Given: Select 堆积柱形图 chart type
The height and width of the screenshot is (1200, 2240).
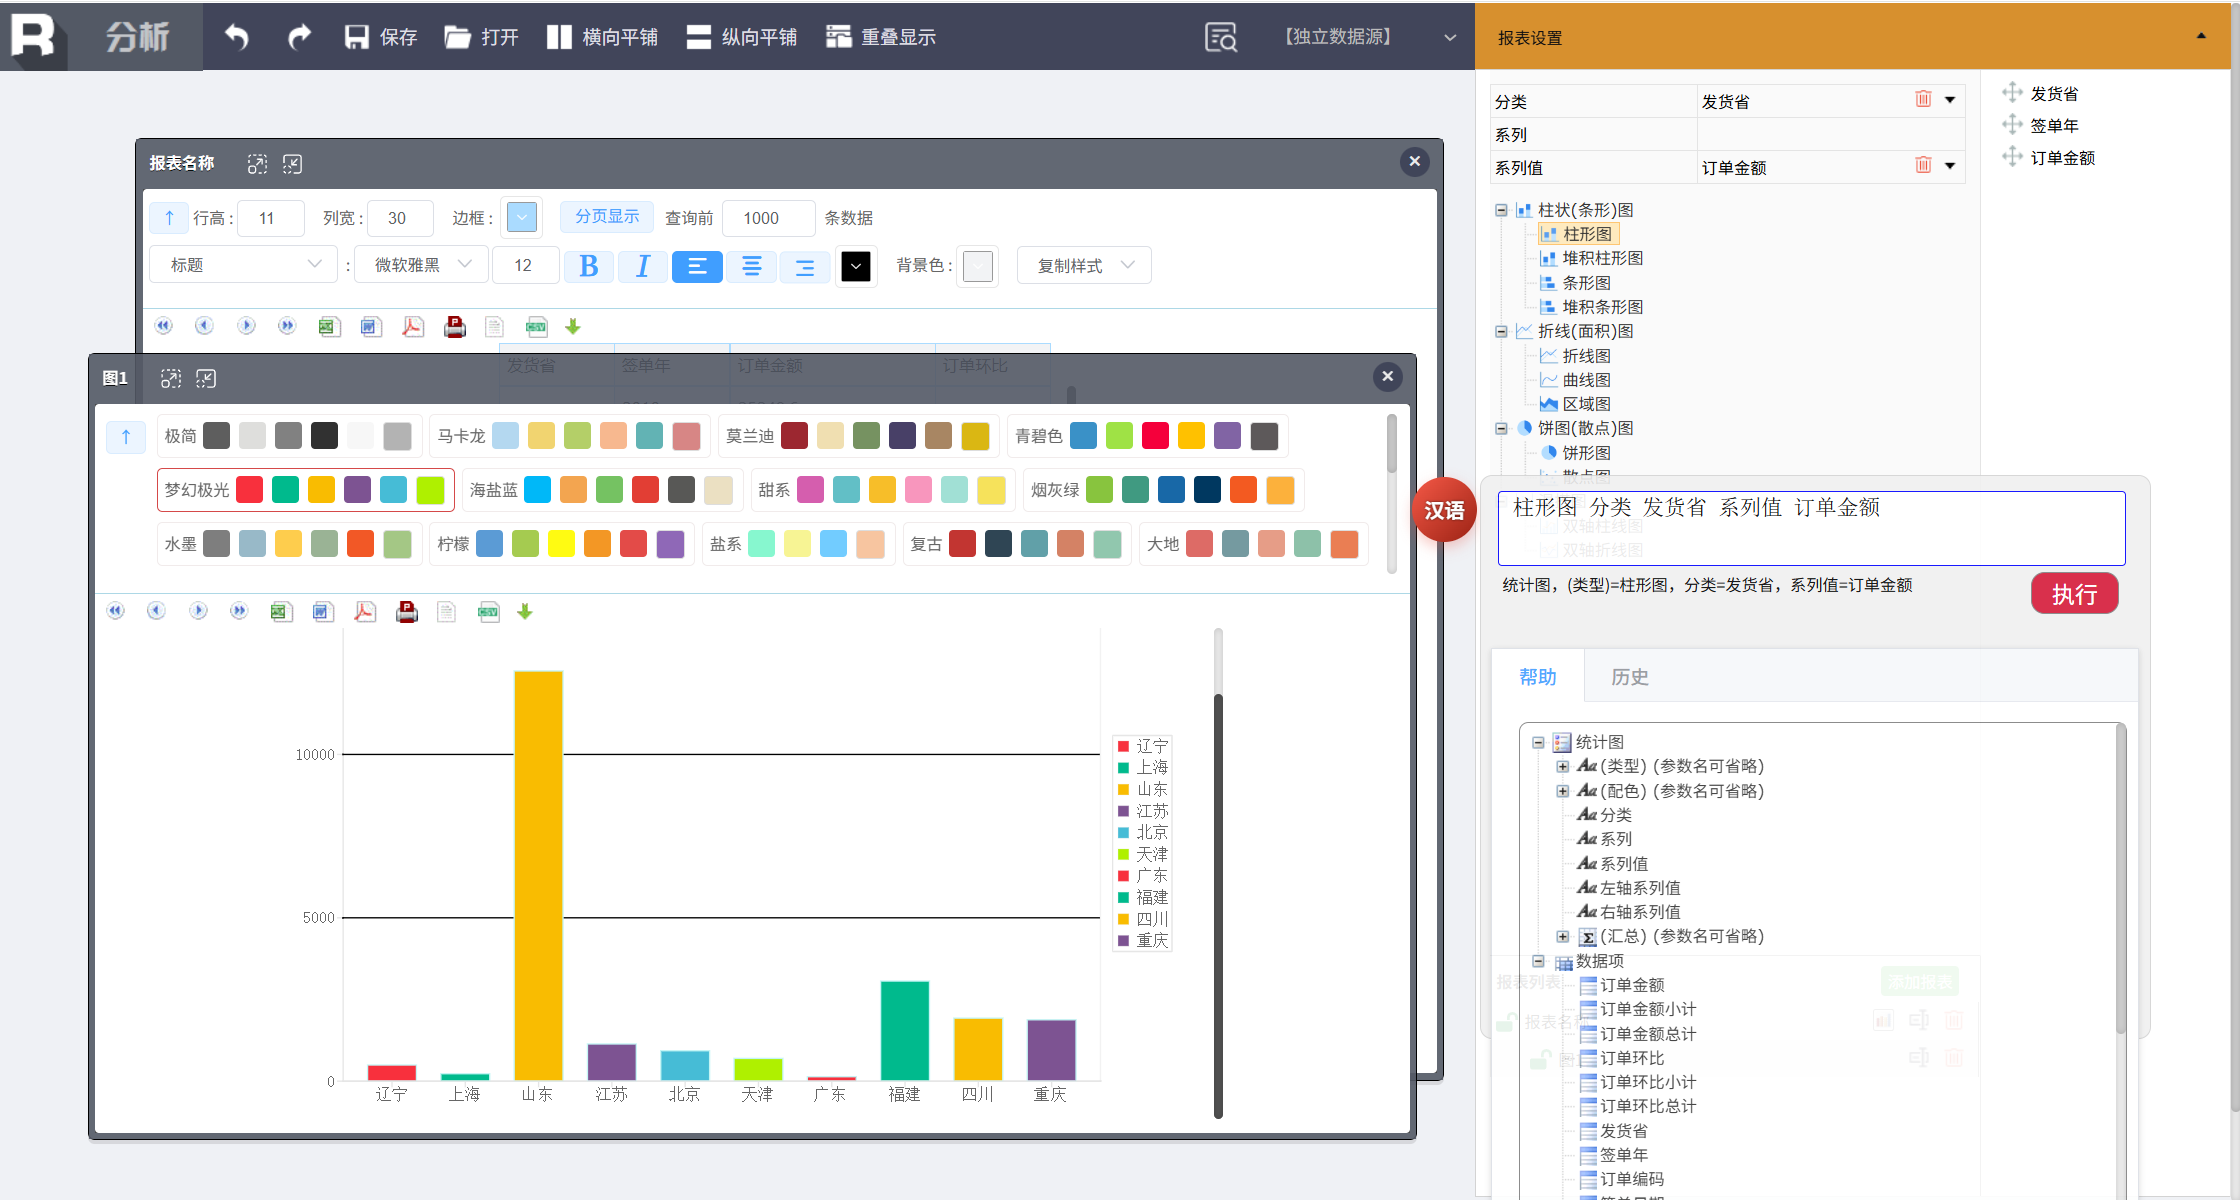Looking at the screenshot, I should click(x=1602, y=258).
